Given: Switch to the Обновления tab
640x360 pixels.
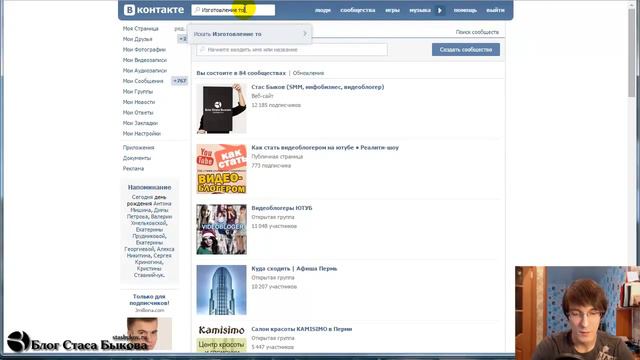Looking at the screenshot, I should (308, 73).
